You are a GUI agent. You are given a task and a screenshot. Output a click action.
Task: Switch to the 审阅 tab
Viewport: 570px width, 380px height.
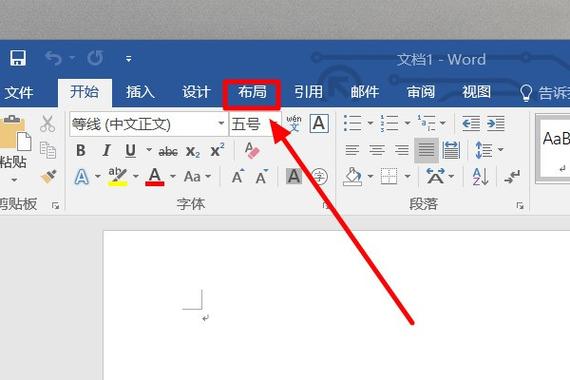coord(421,92)
